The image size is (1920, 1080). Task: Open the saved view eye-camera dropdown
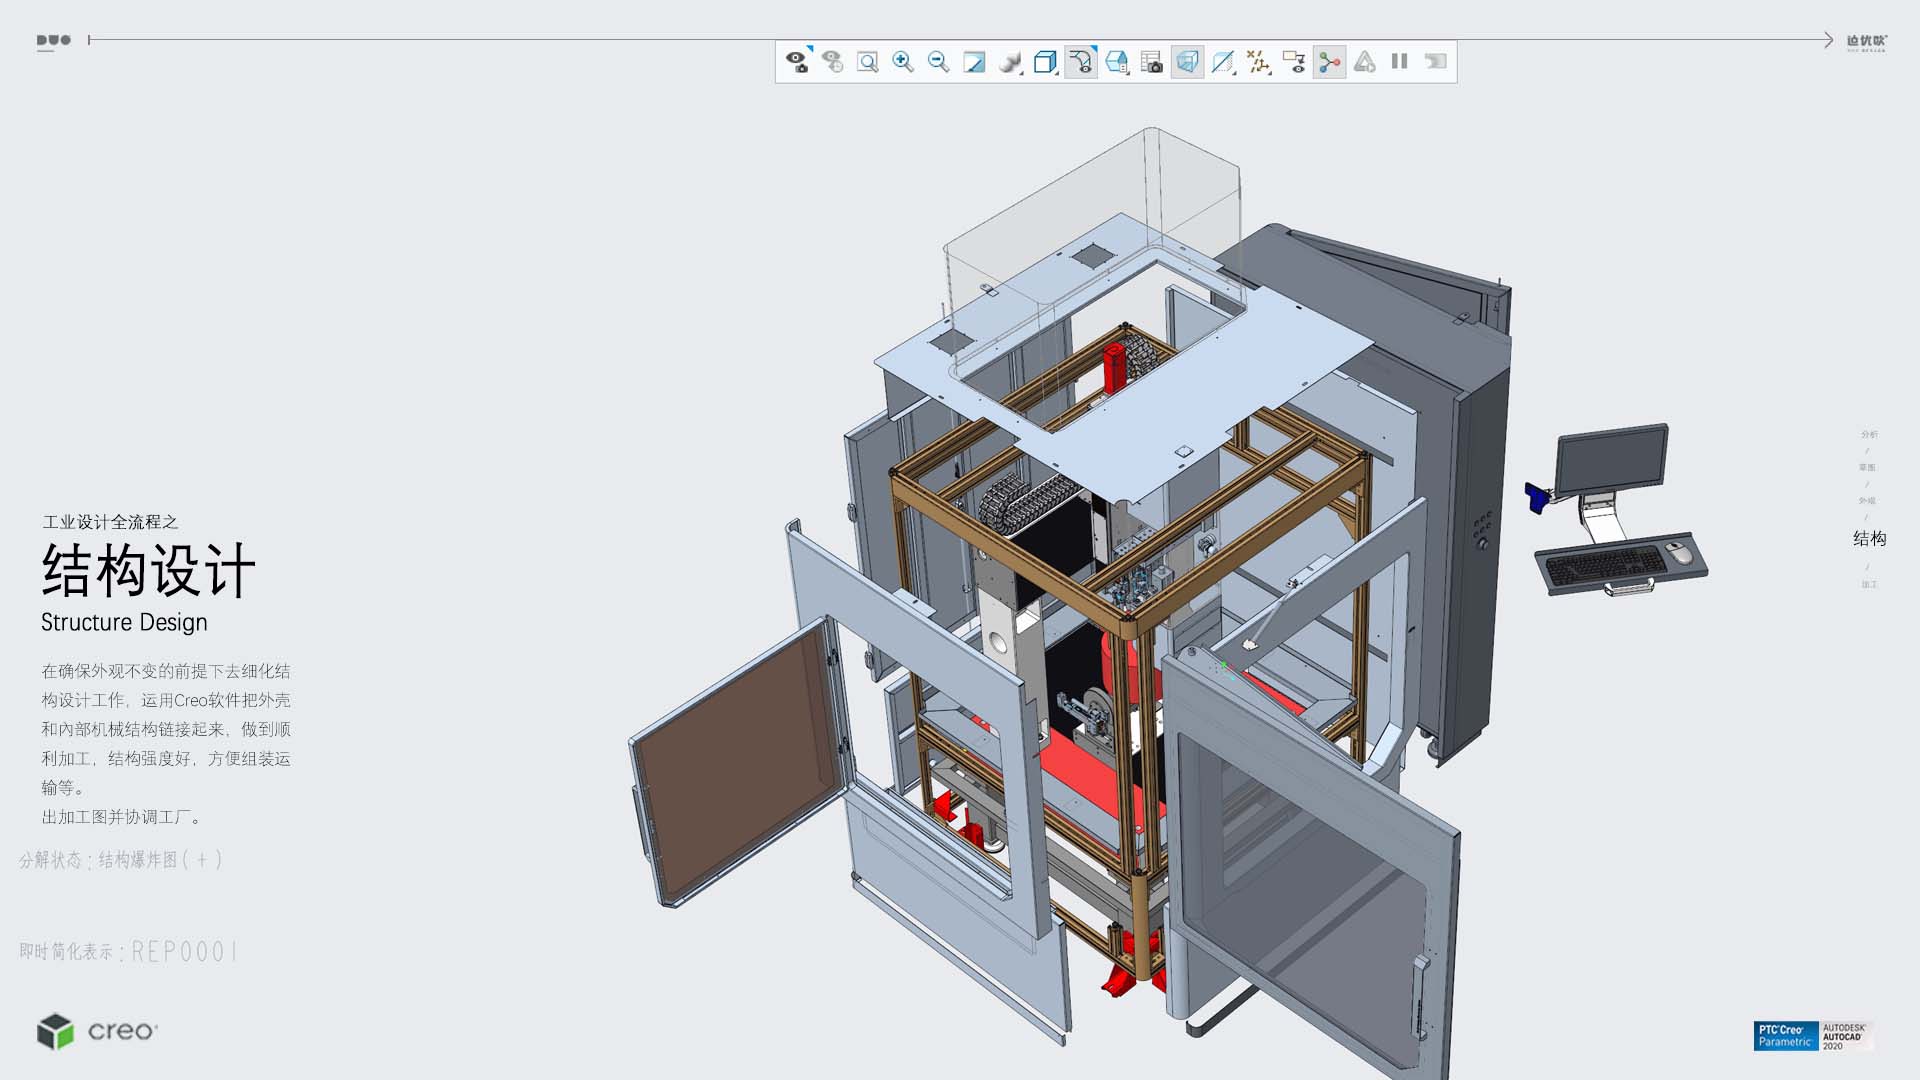click(x=797, y=62)
